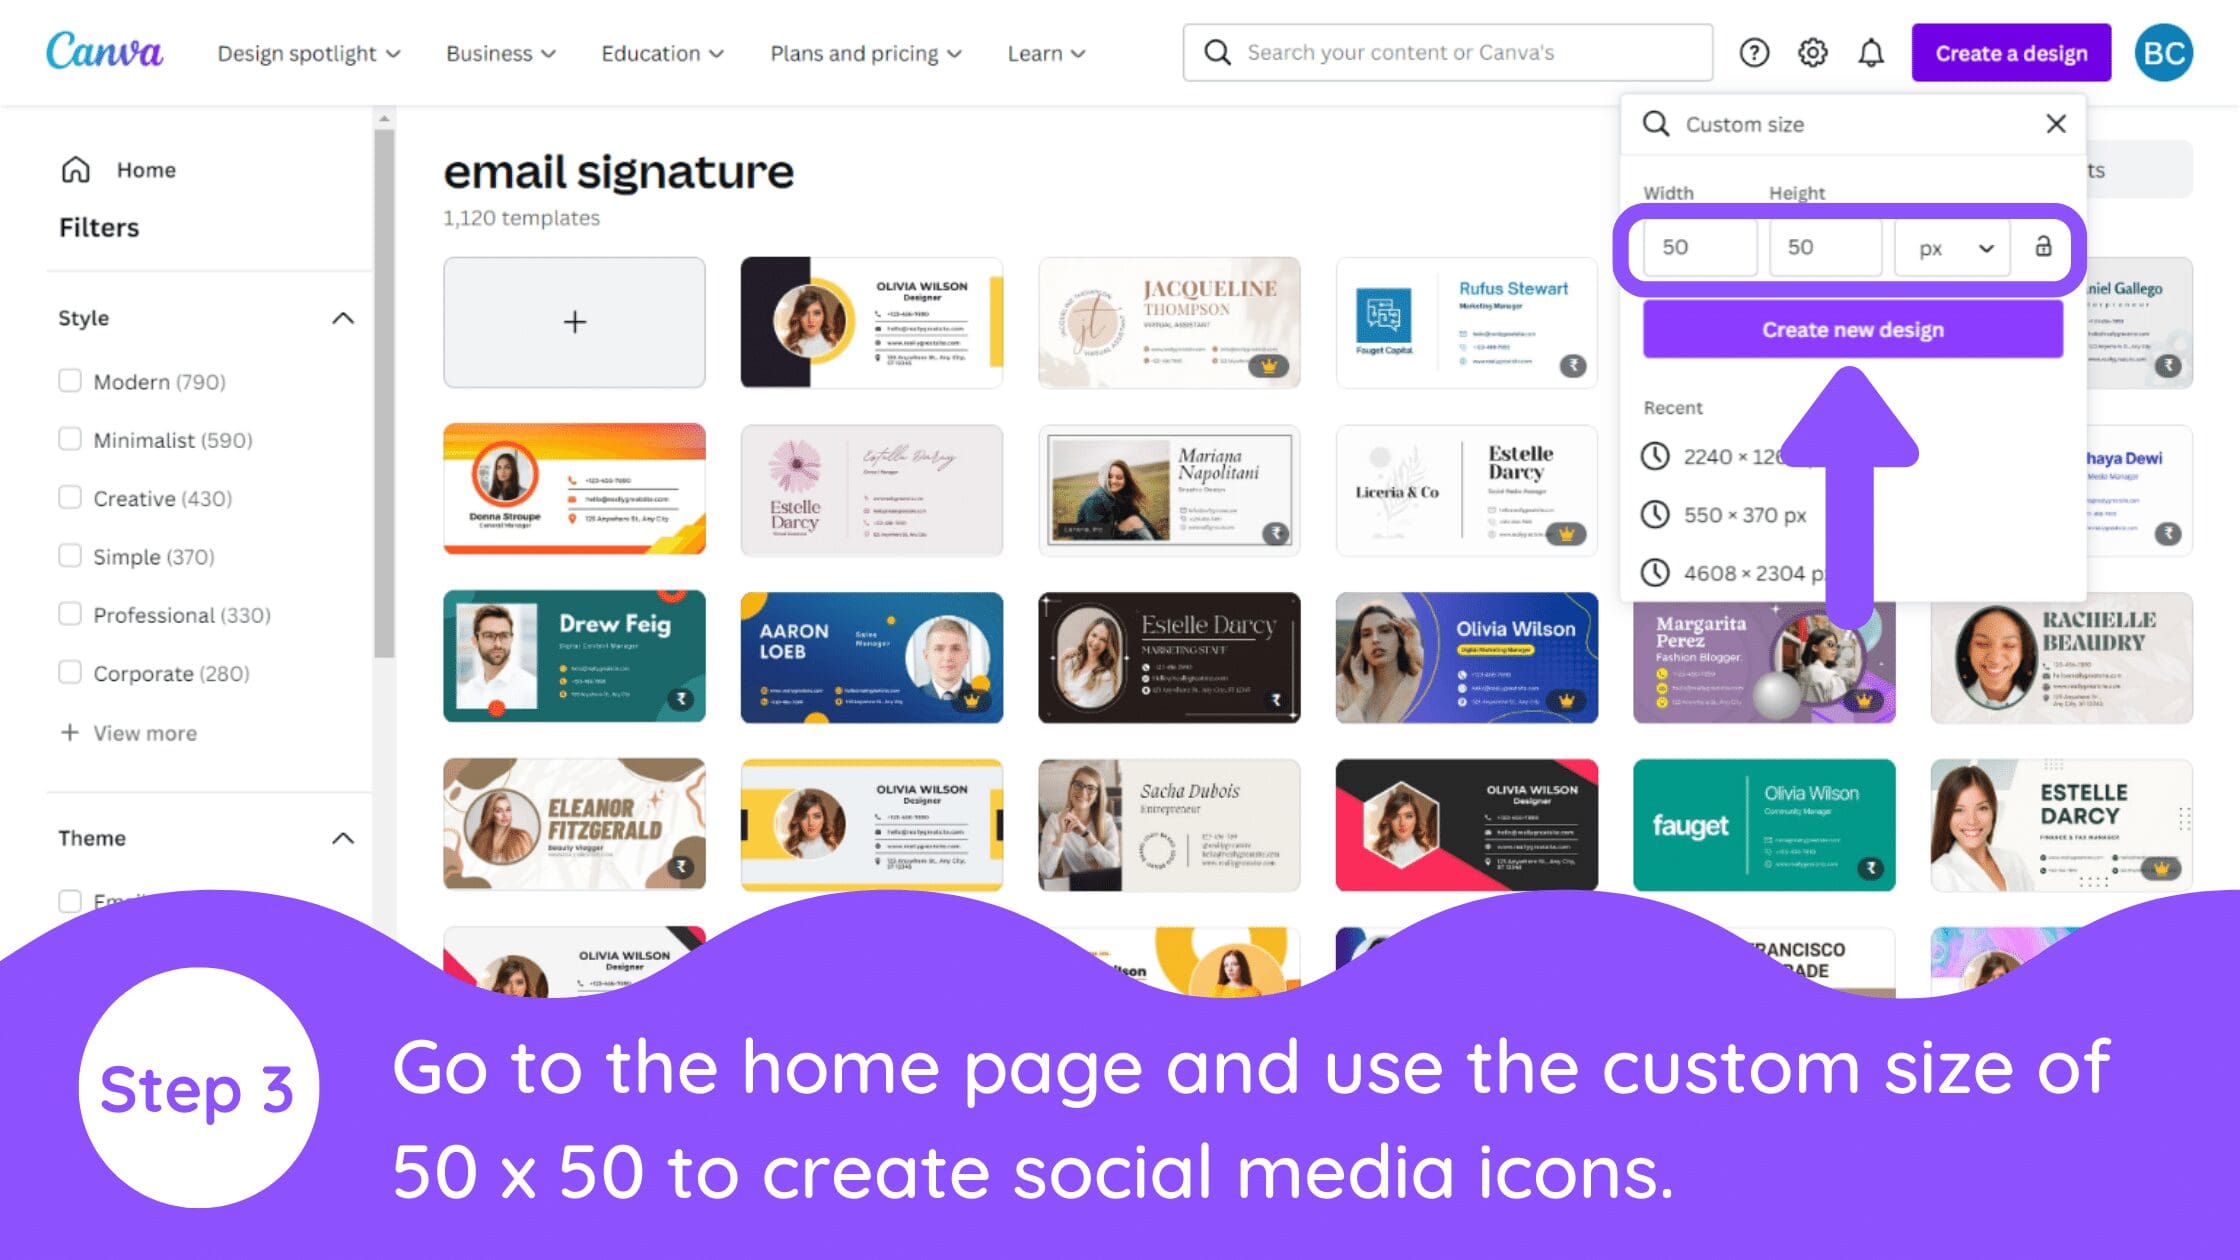Click the Create a design button

pos(2012,52)
